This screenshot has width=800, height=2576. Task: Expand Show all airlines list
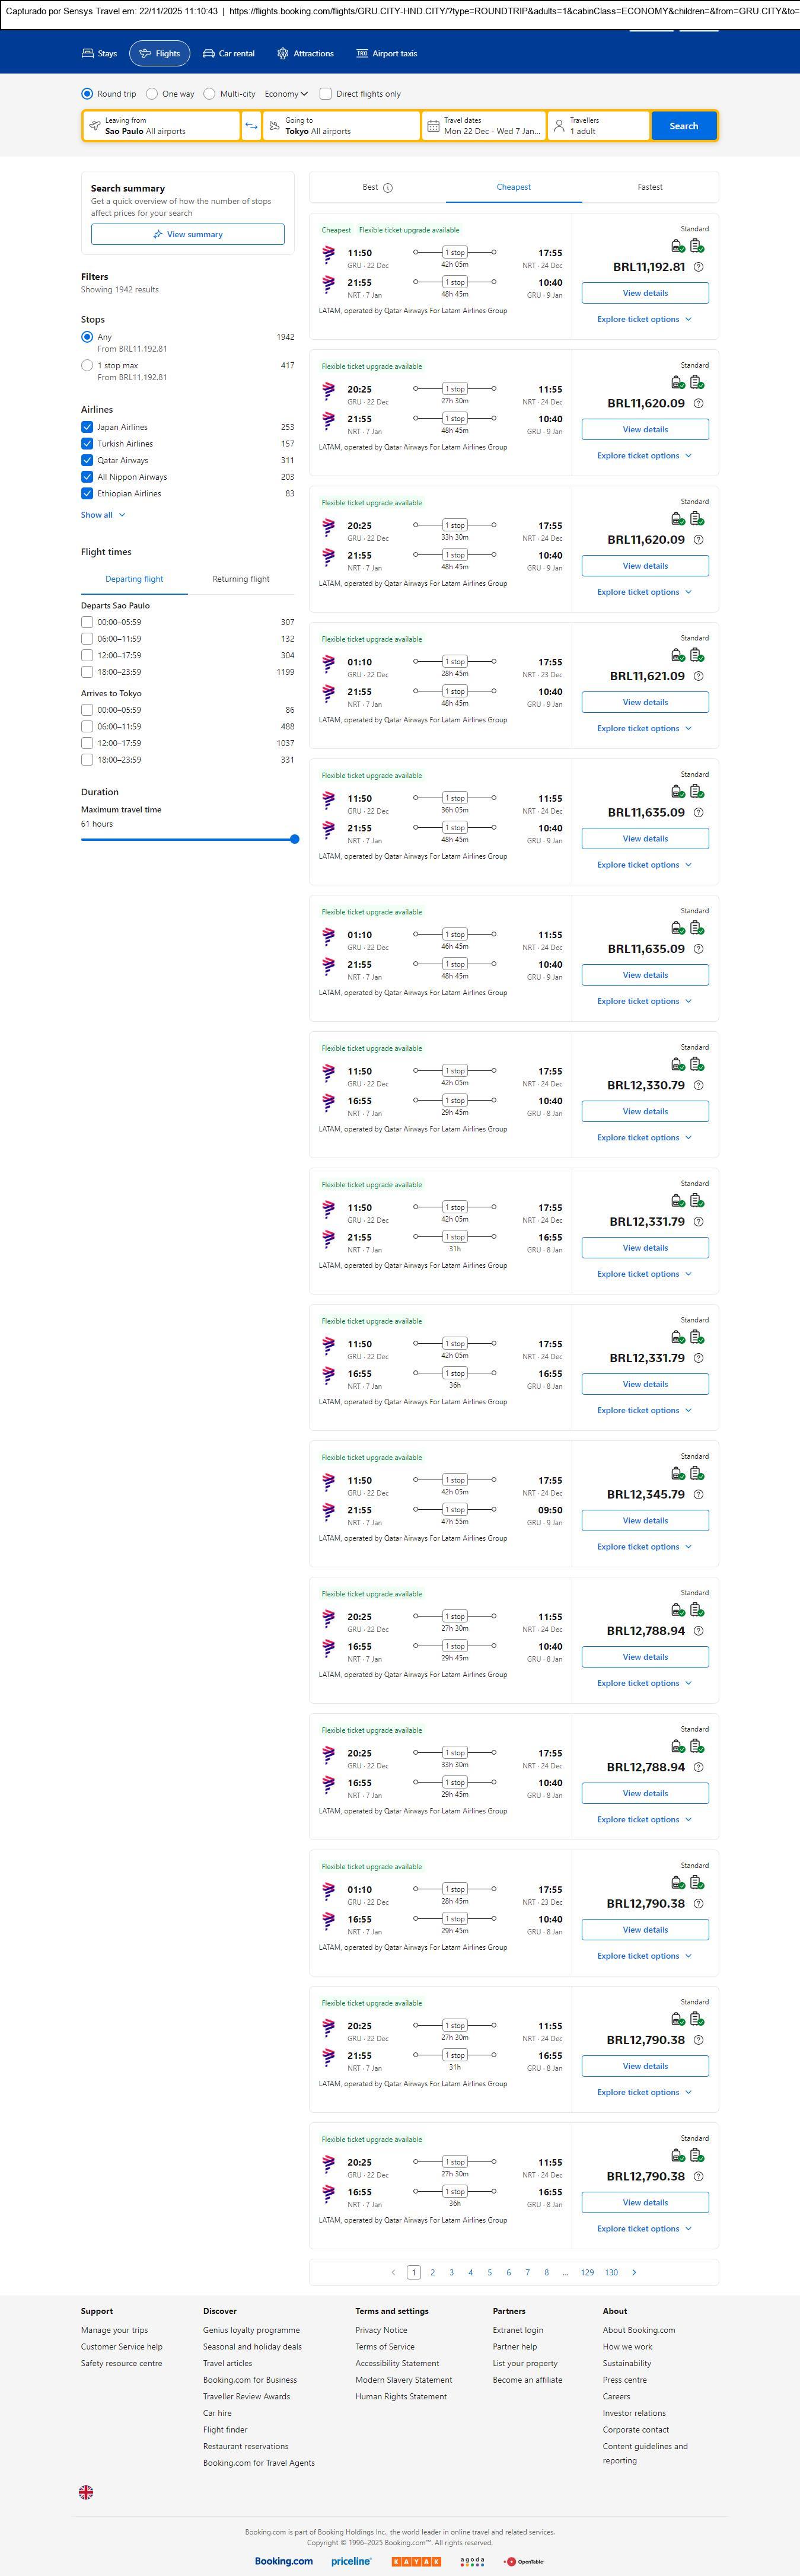[103, 515]
